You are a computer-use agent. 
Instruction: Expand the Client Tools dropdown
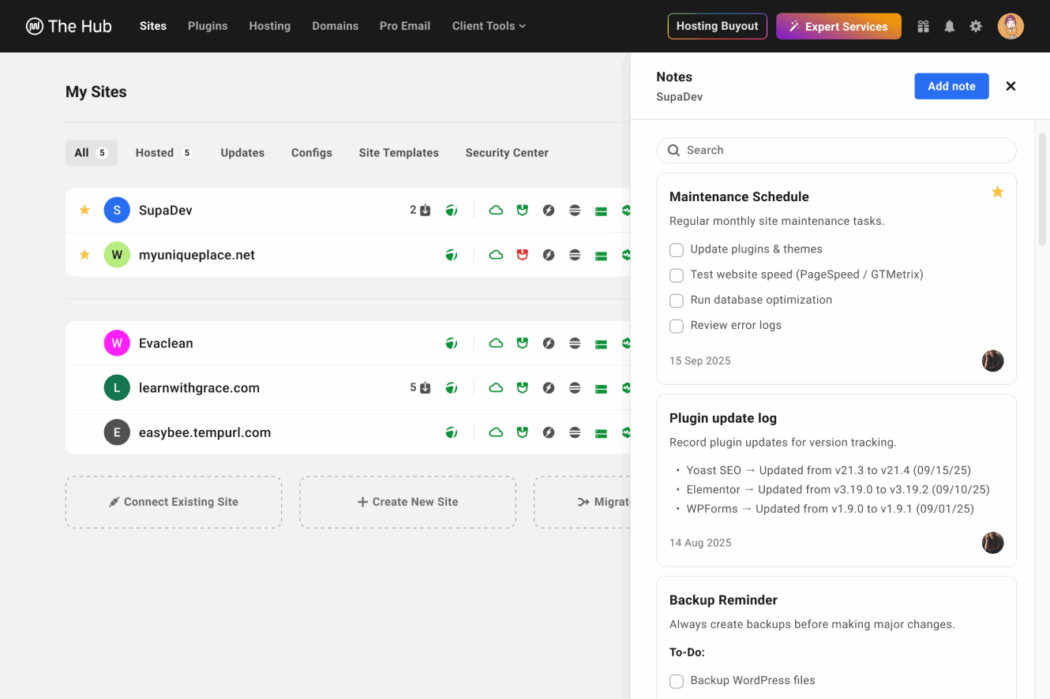[488, 26]
